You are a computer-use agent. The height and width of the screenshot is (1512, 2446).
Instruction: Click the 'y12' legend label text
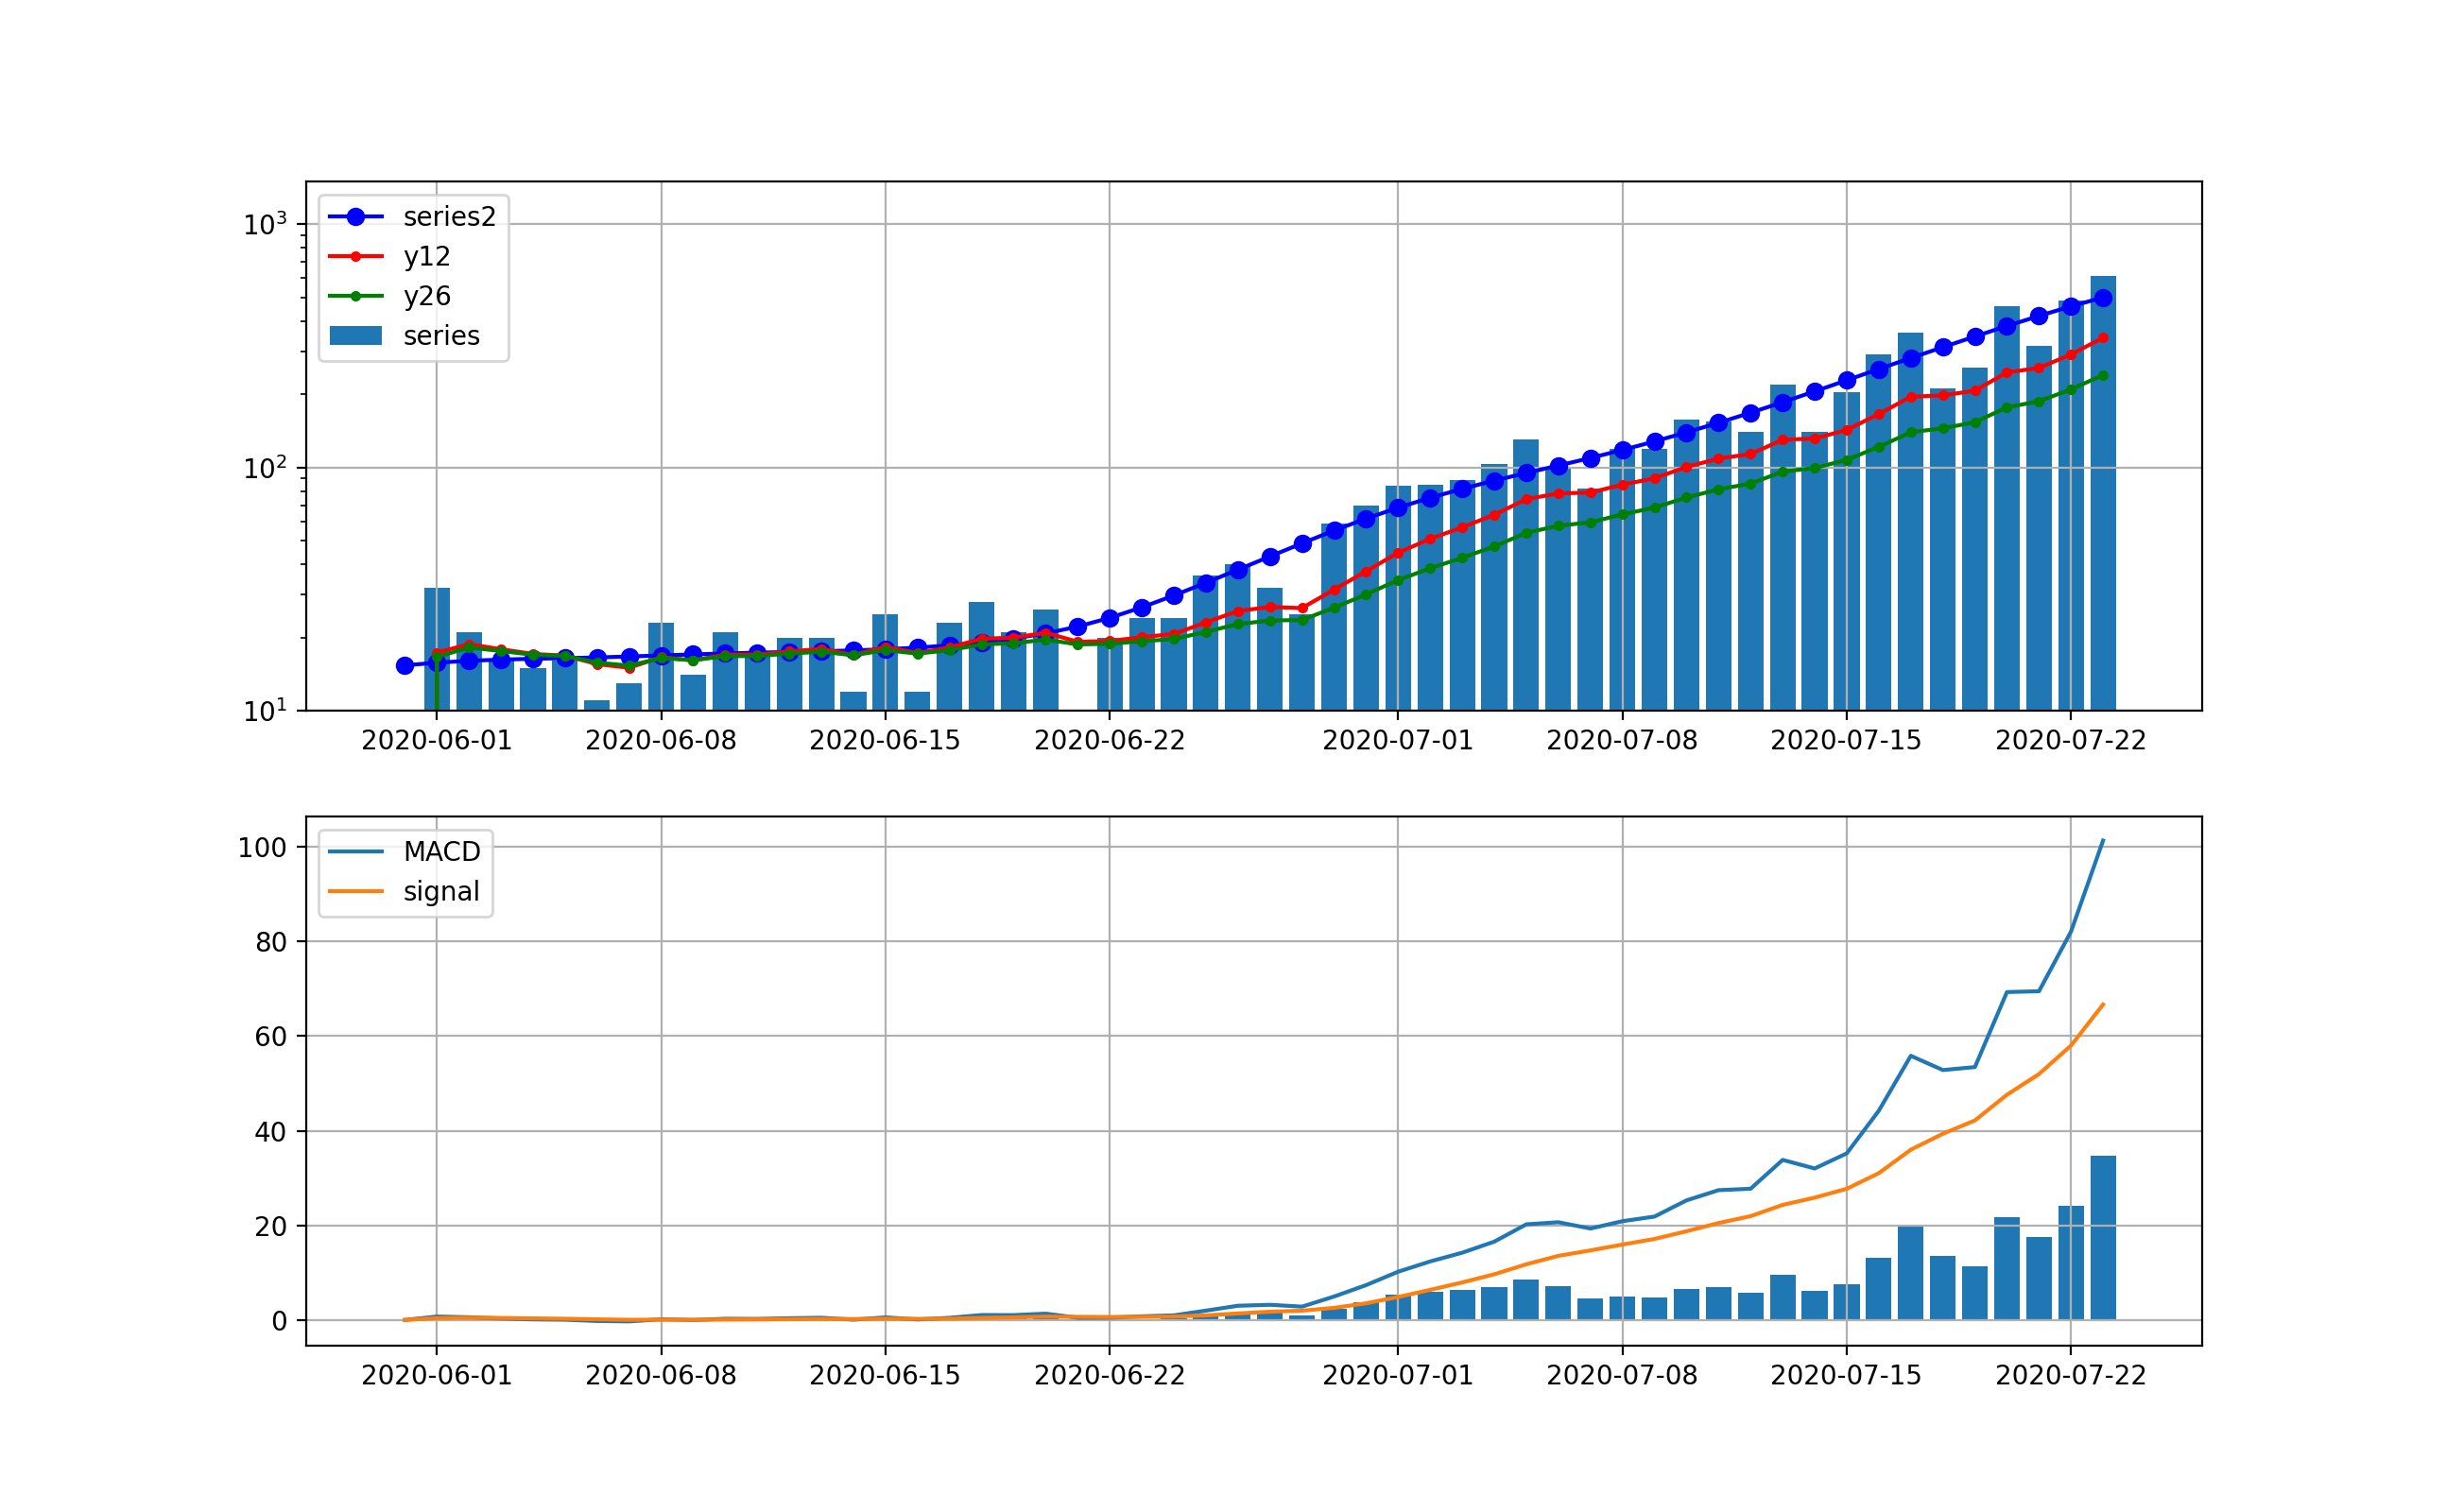click(428, 256)
